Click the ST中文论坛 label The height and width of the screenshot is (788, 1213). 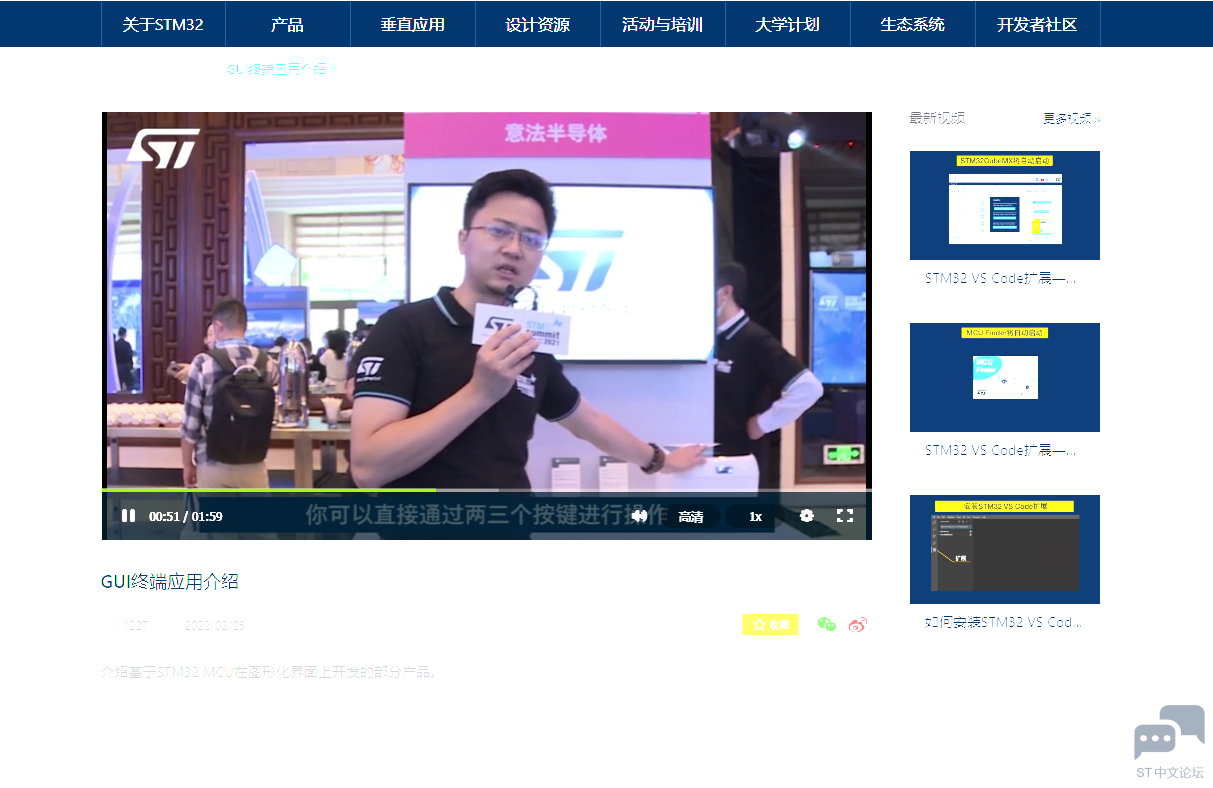[1170, 772]
